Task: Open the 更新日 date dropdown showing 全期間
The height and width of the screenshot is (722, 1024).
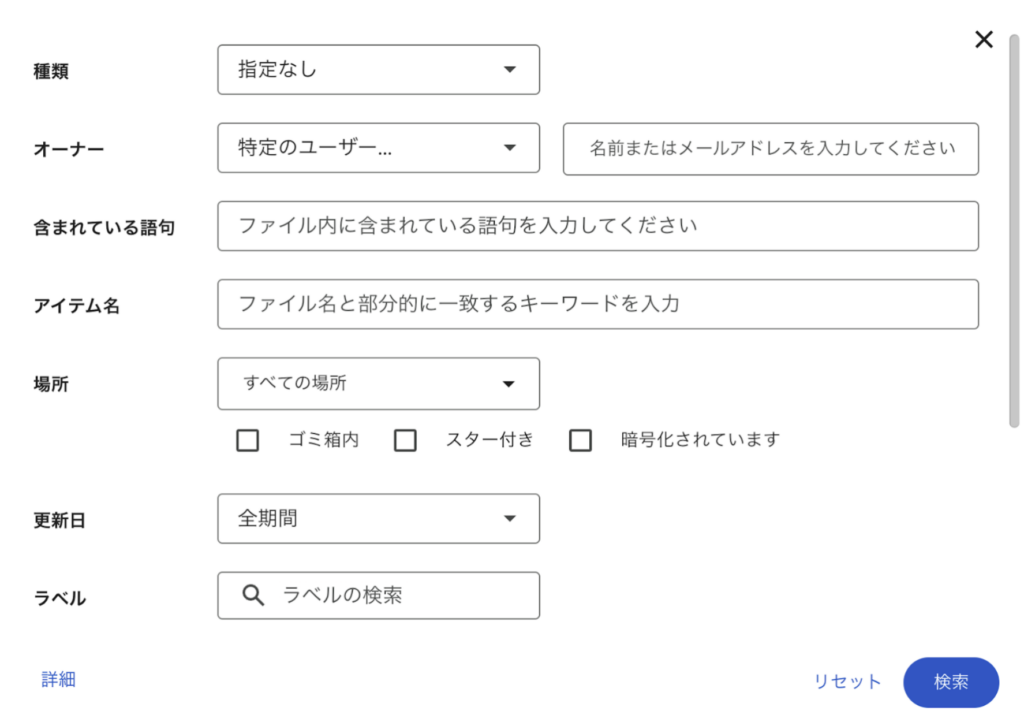Action: (x=378, y=519)
